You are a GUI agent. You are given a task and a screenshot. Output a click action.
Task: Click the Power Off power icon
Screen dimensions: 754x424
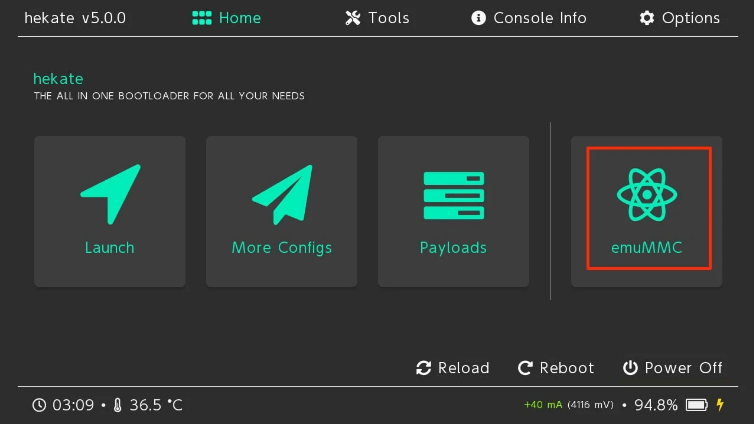[630, 368]
